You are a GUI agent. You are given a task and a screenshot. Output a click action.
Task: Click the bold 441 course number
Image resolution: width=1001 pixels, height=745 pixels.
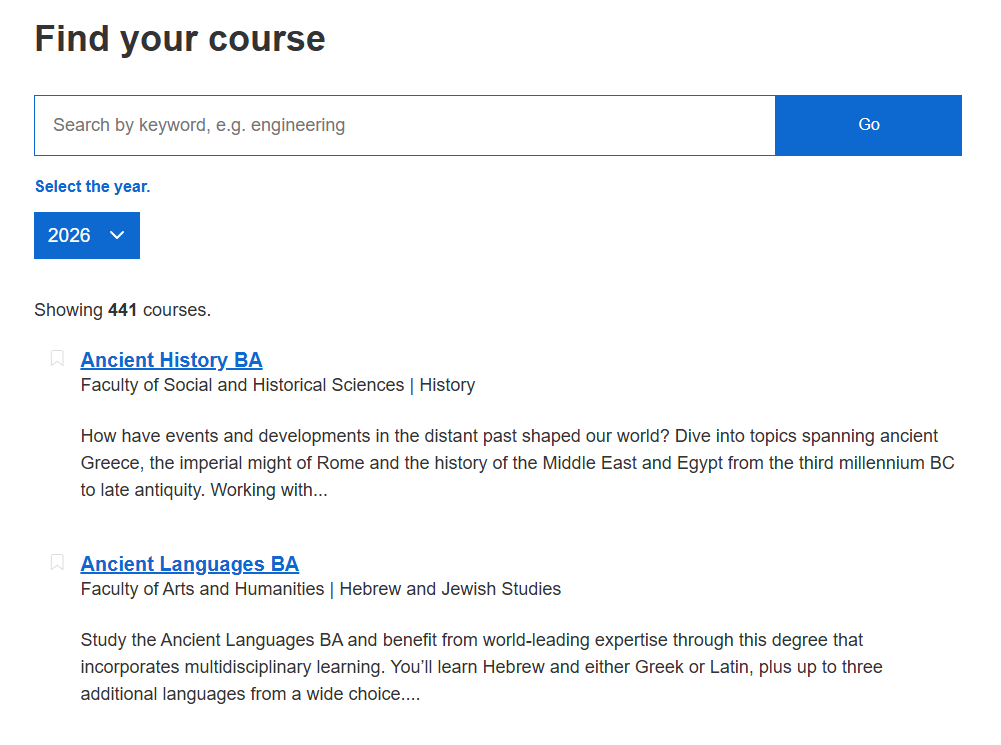[x=123, y=310]
